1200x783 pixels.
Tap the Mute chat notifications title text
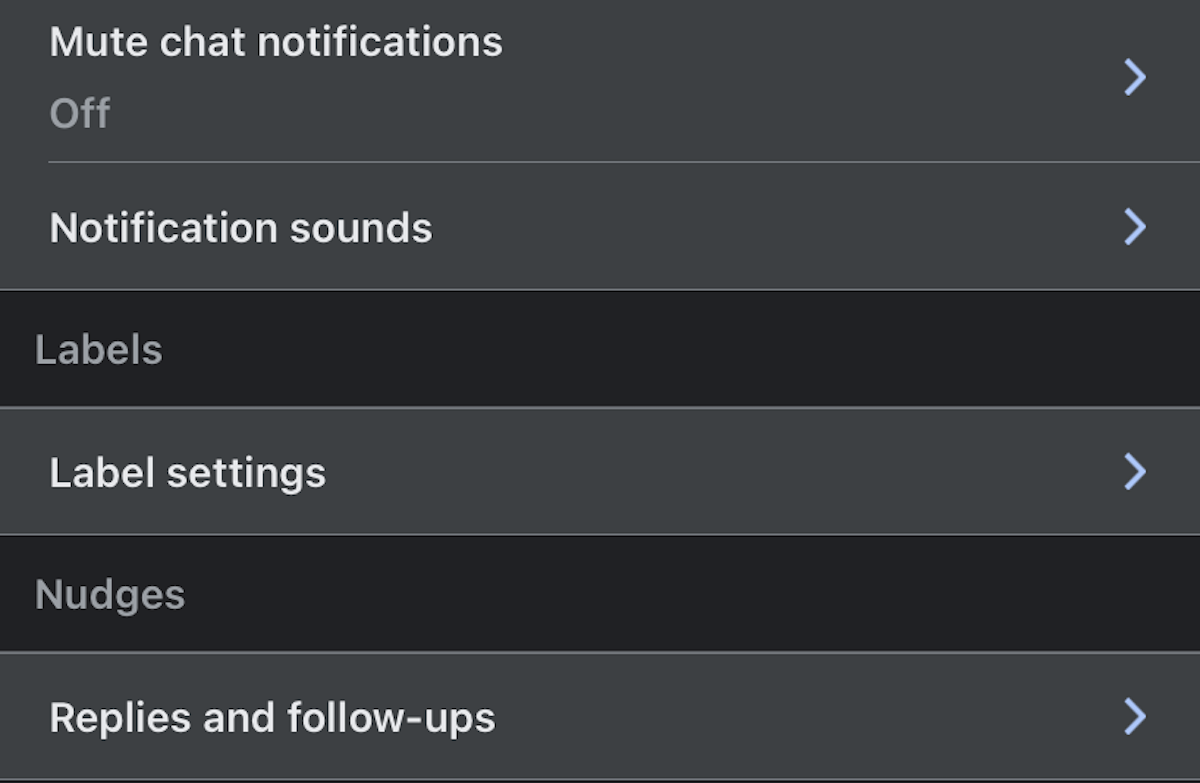click(276, 42)
